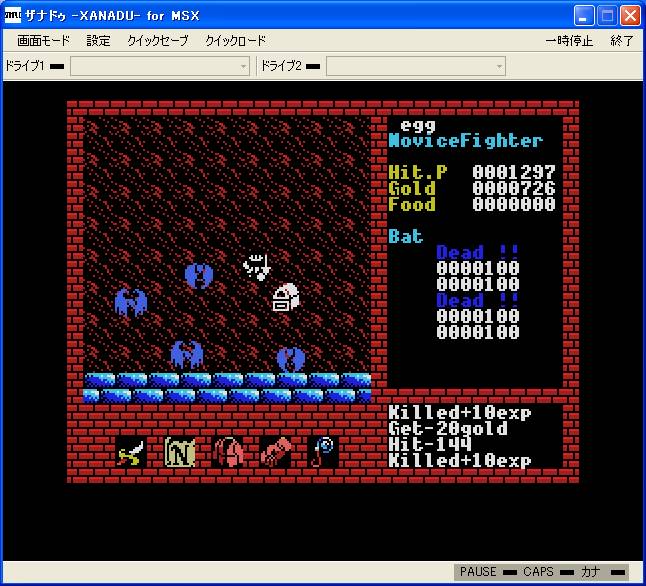Screen dimensions: 646x586
Task: Pause emulation with 一時停止
Action: (x=569, y=40)
